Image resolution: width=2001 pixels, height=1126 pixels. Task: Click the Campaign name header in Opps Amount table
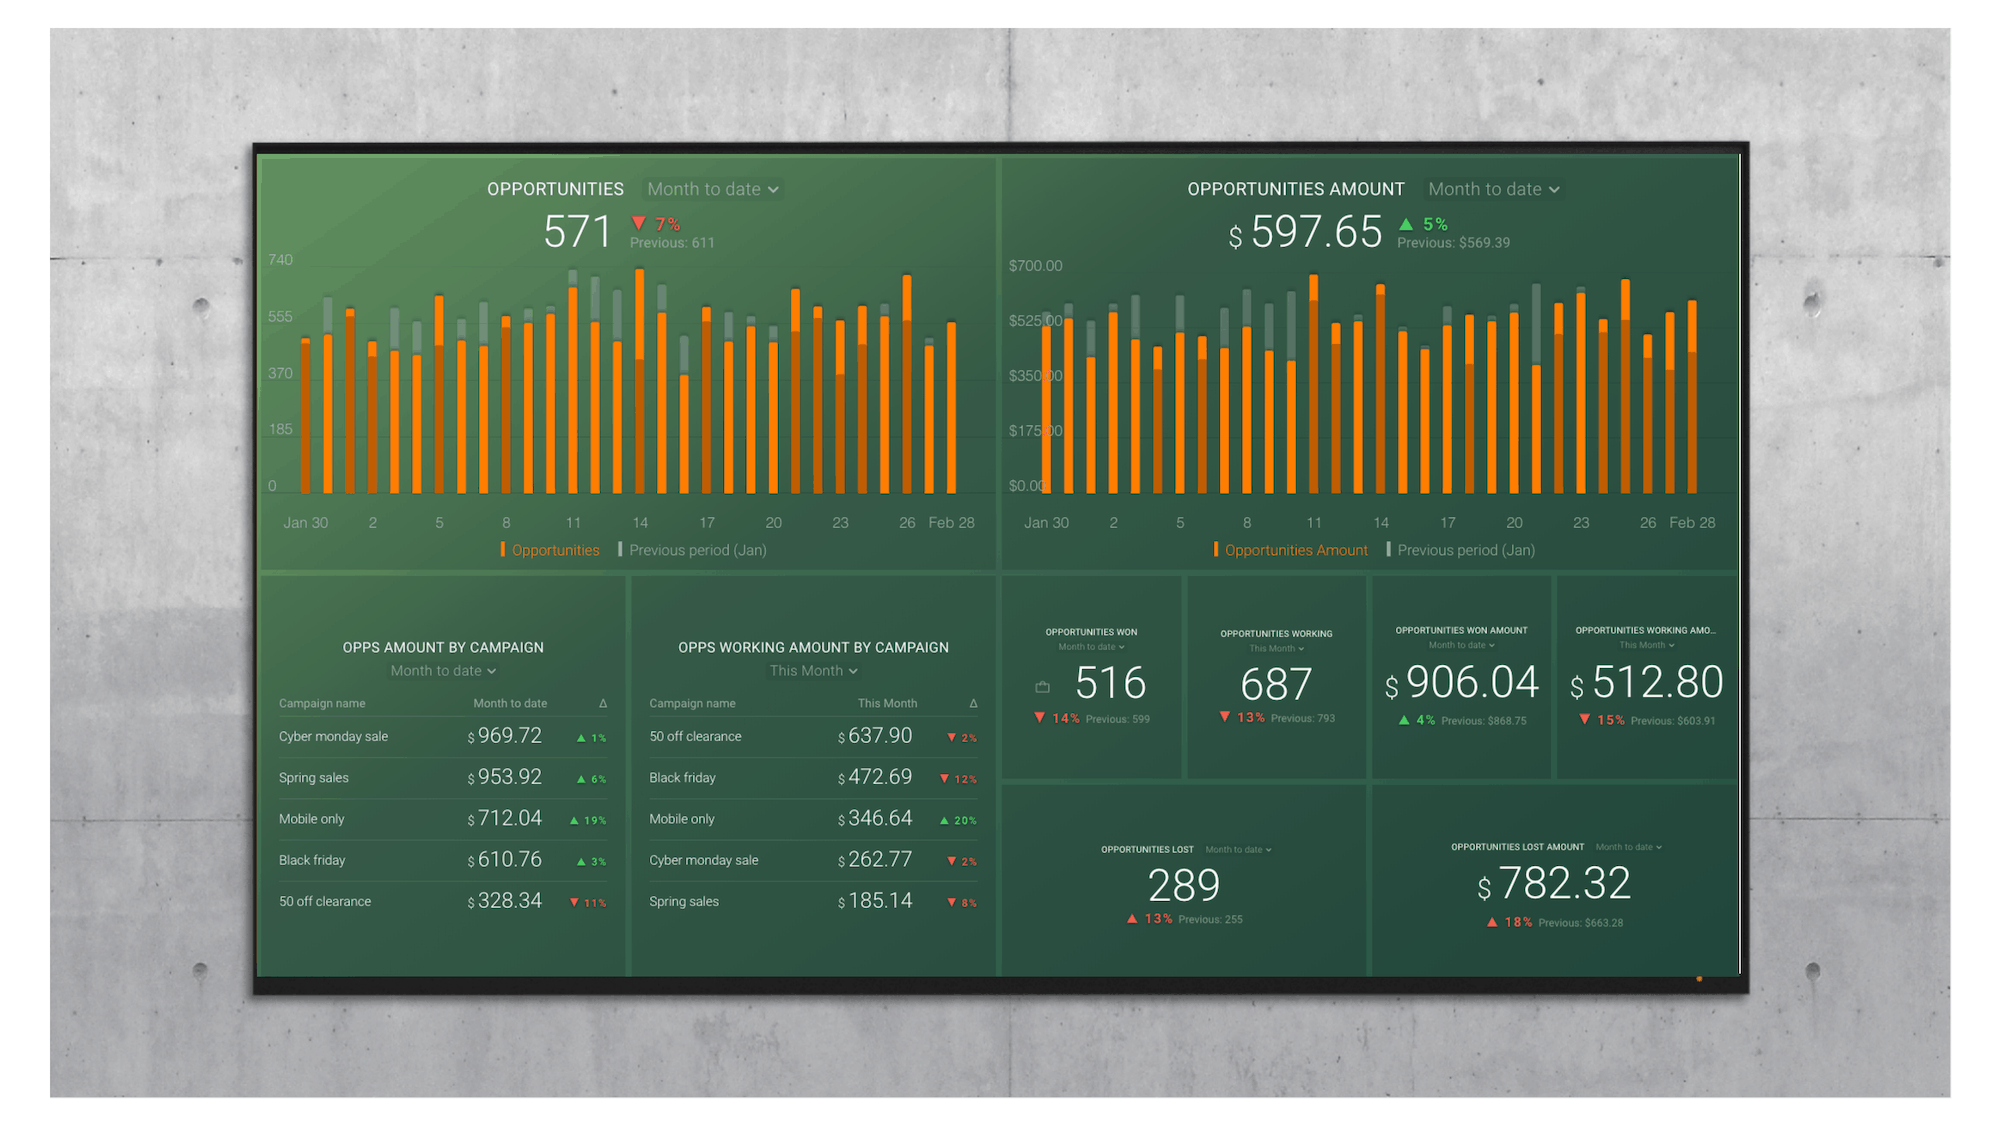pyautogui.click(x=322, y=704)
